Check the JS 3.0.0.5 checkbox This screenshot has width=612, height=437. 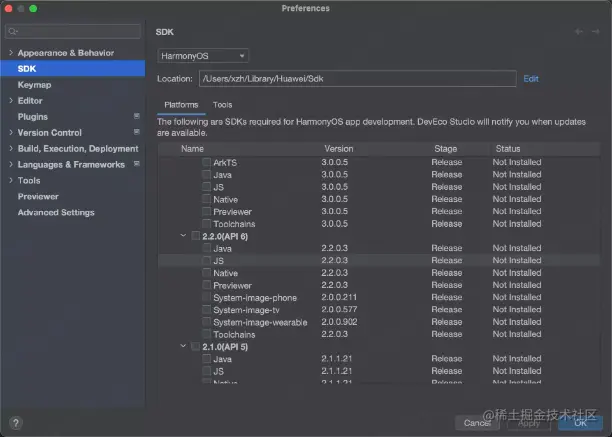point(206,187)
